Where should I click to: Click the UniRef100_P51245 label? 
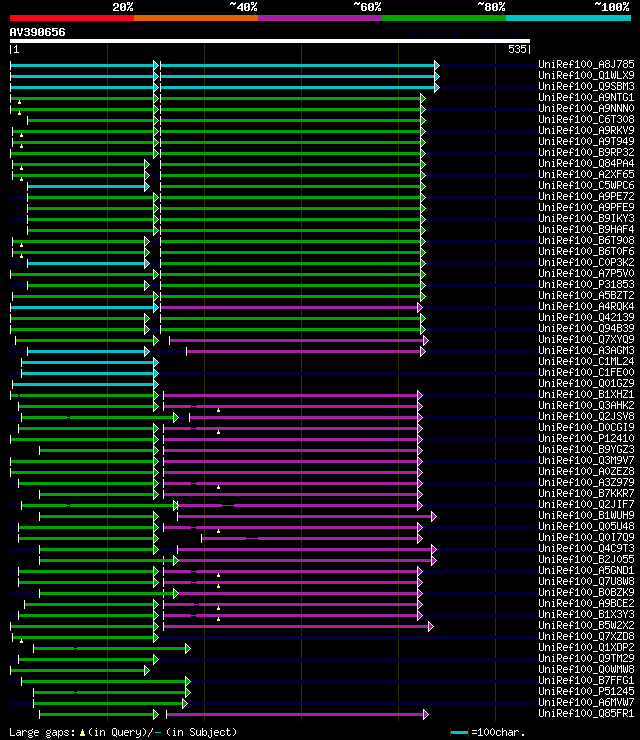coord(586,691)
